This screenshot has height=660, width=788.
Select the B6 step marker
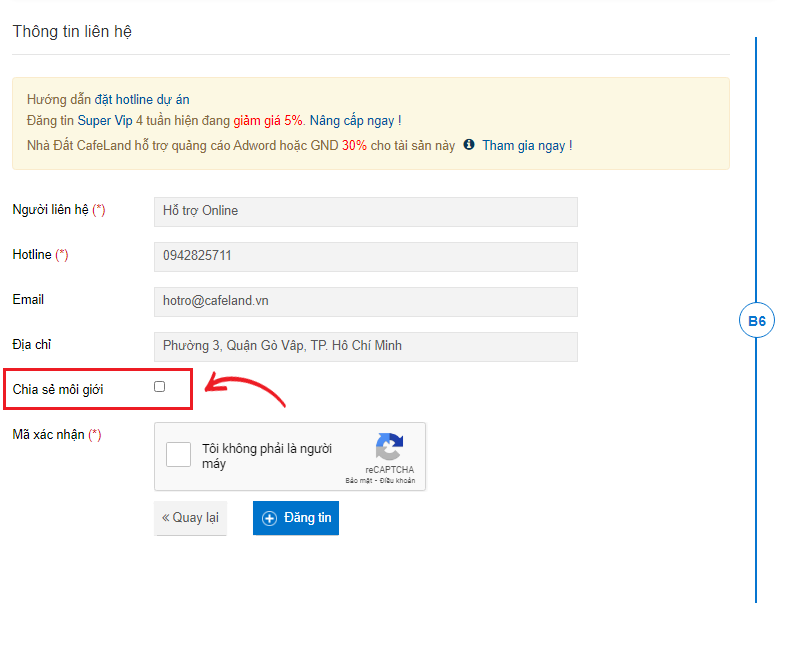coord(757,320)
